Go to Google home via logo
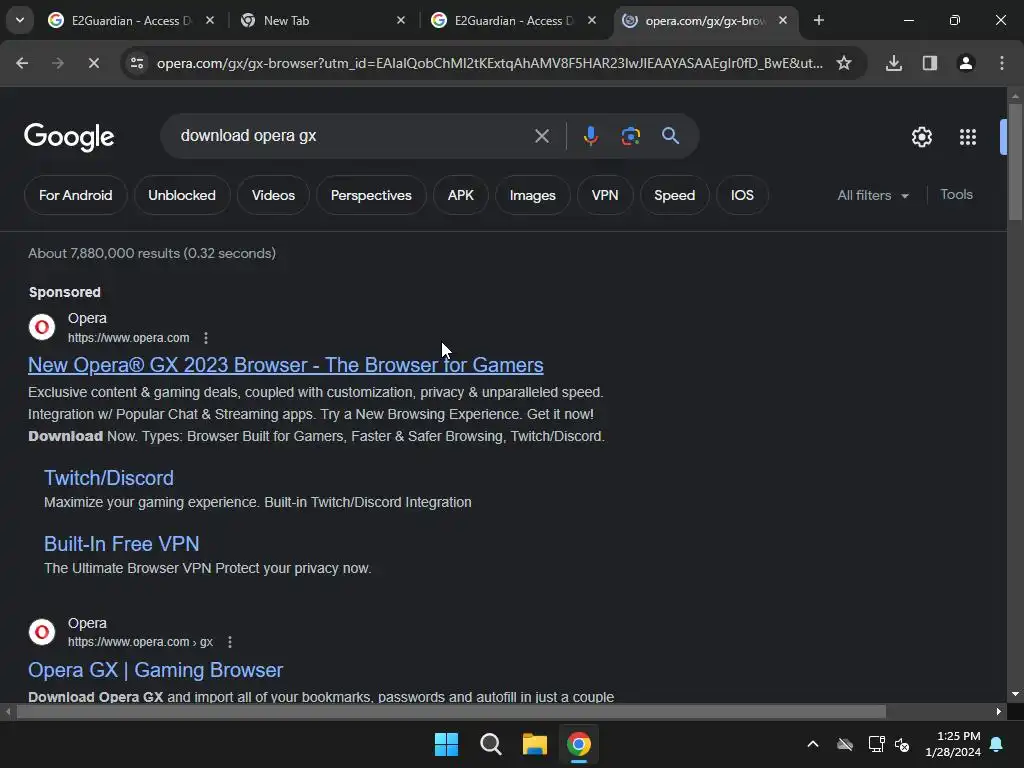 click(x=69, y=136)
